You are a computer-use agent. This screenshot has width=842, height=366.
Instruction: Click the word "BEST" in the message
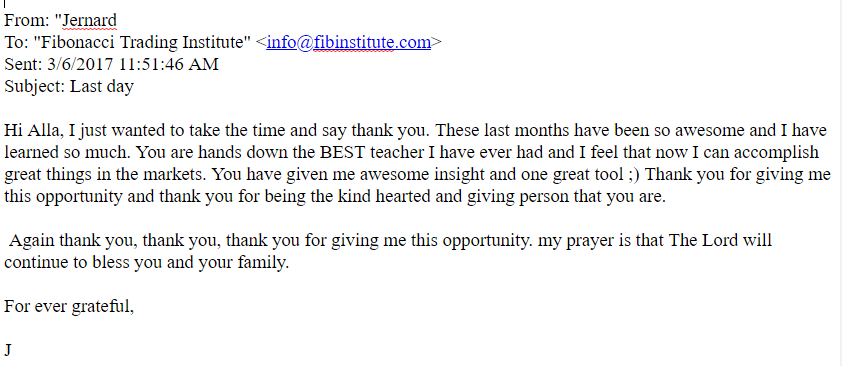340,152
